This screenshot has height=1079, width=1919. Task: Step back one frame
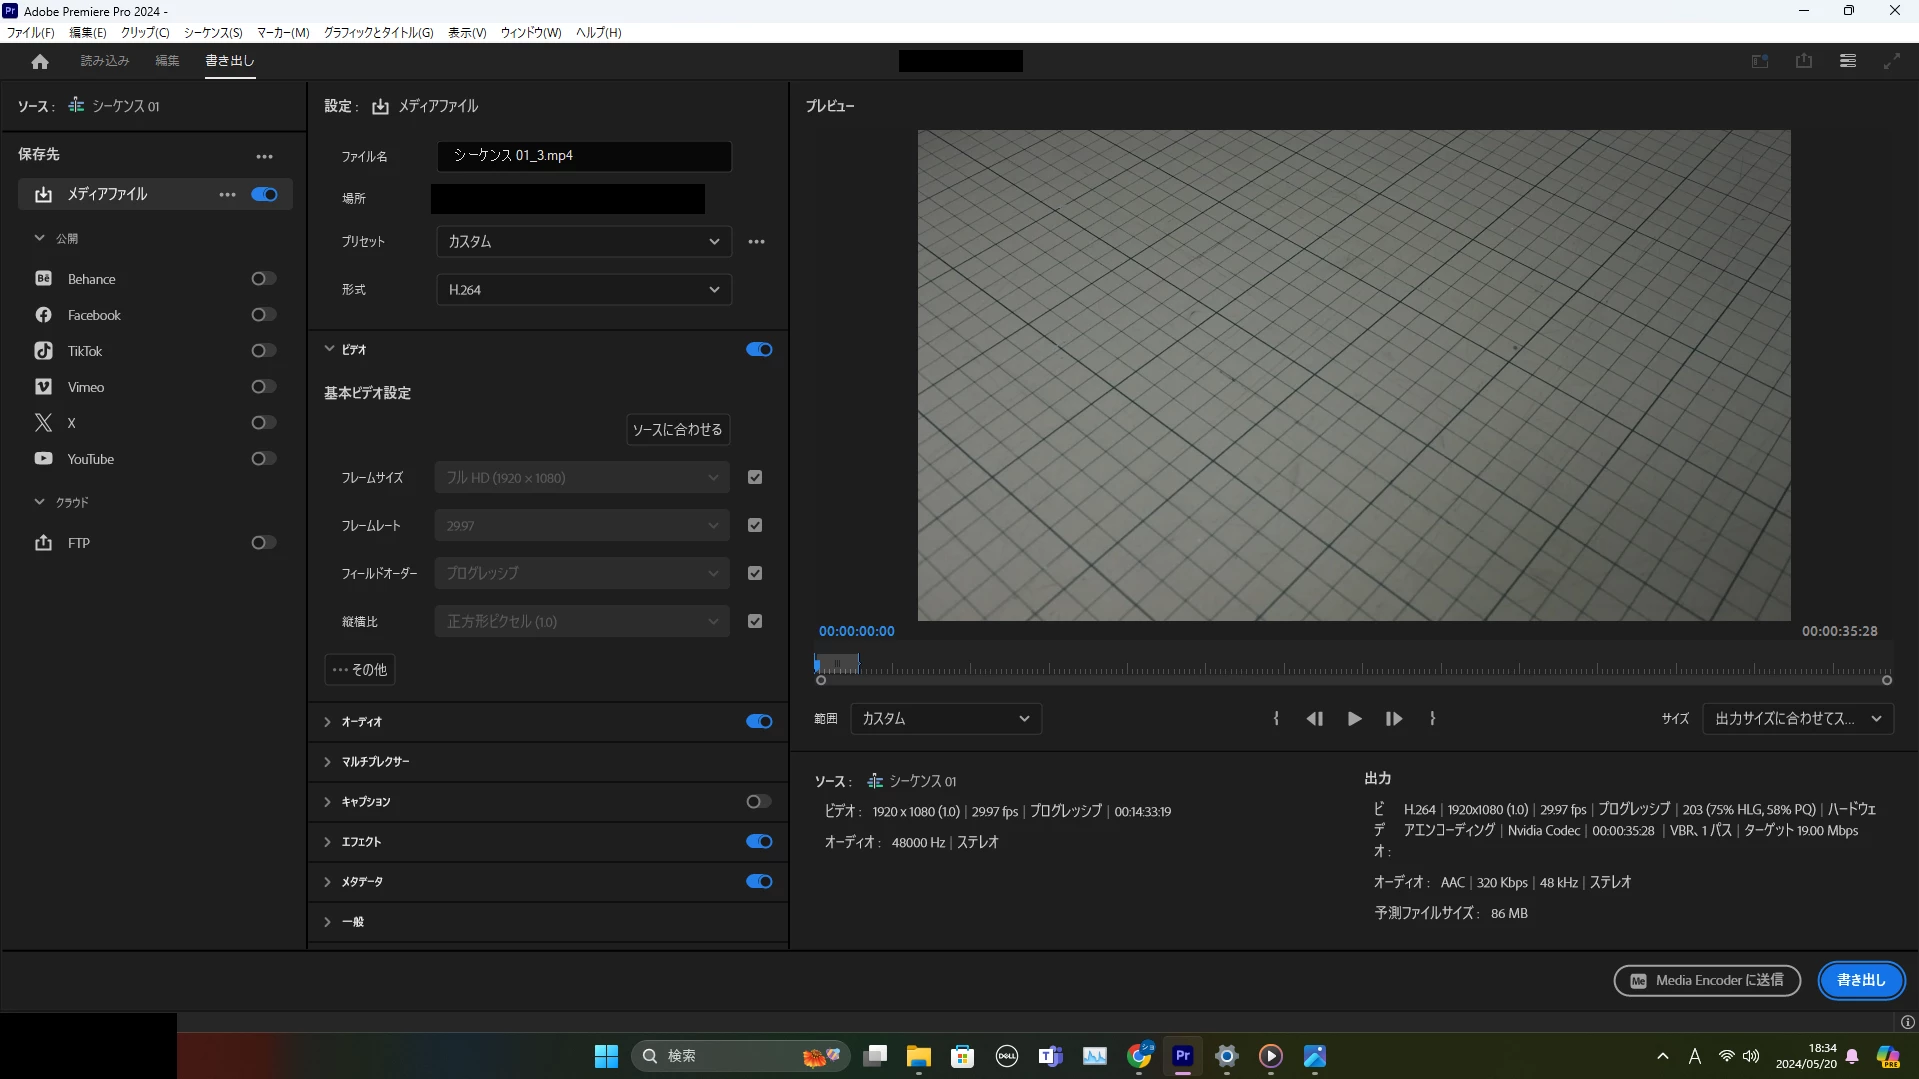1315,719
